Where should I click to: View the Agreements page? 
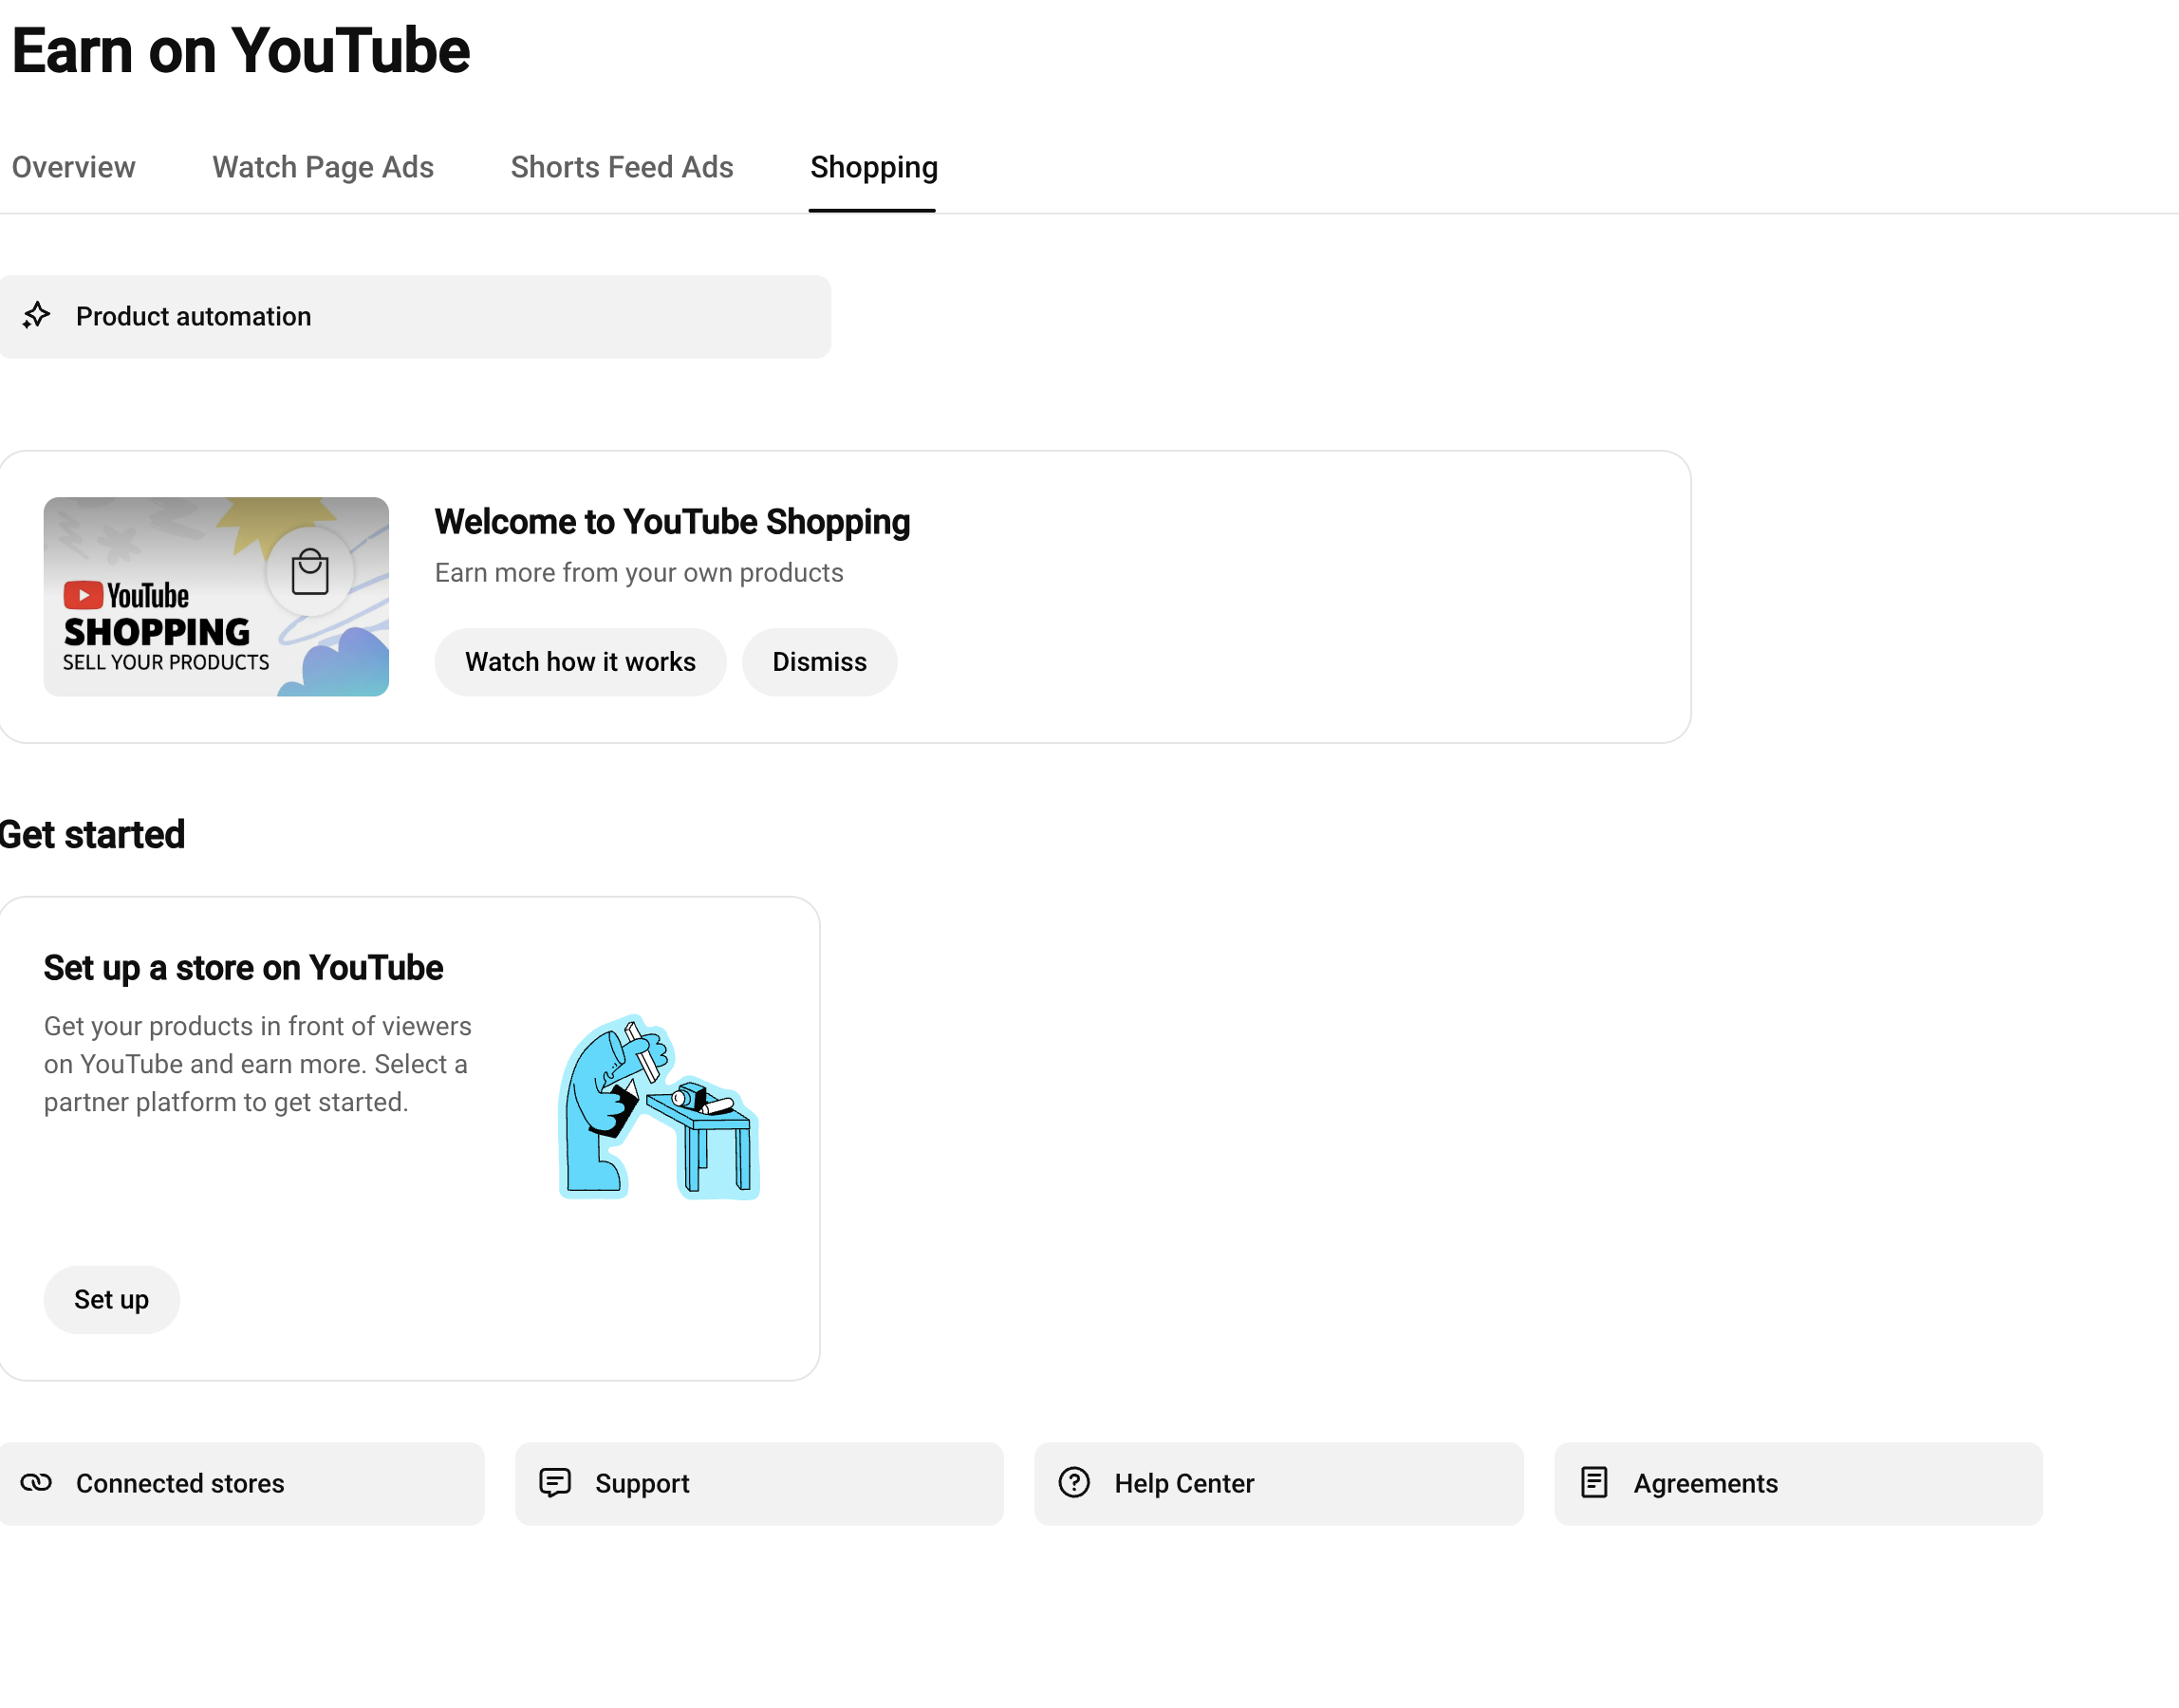(1798, 1483)
